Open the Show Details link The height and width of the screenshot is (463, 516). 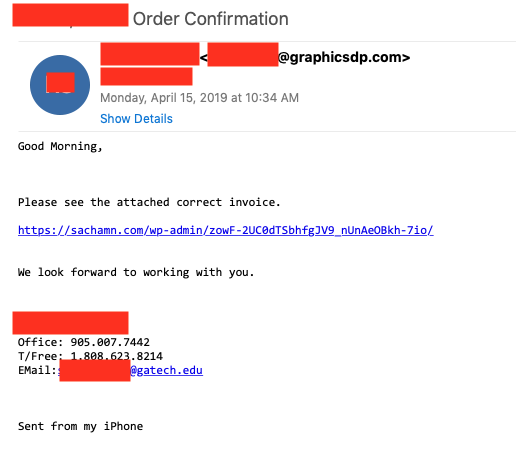coord(136,119)
